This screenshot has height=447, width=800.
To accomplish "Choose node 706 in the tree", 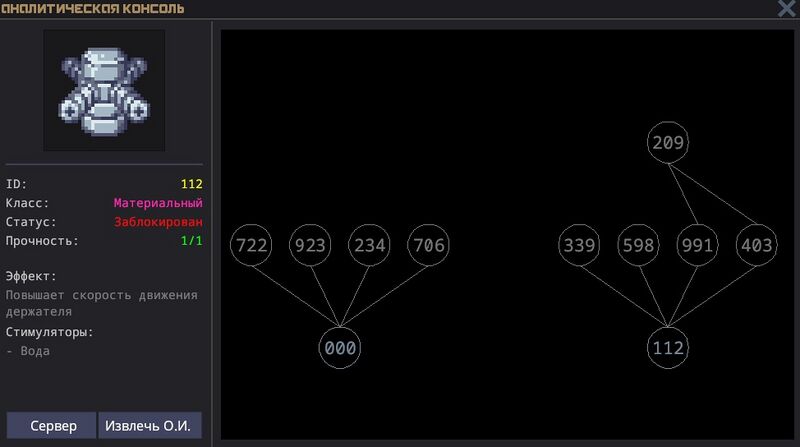I will [x=428, y=245].
